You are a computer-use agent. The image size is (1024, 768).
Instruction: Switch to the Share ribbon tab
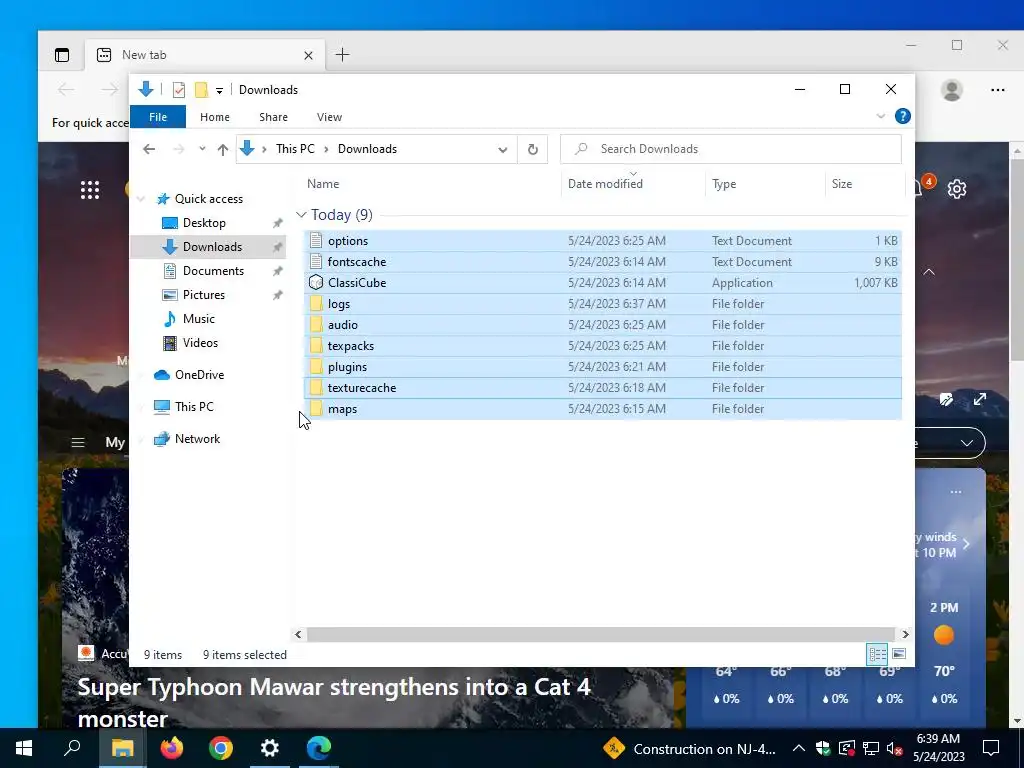273,117
